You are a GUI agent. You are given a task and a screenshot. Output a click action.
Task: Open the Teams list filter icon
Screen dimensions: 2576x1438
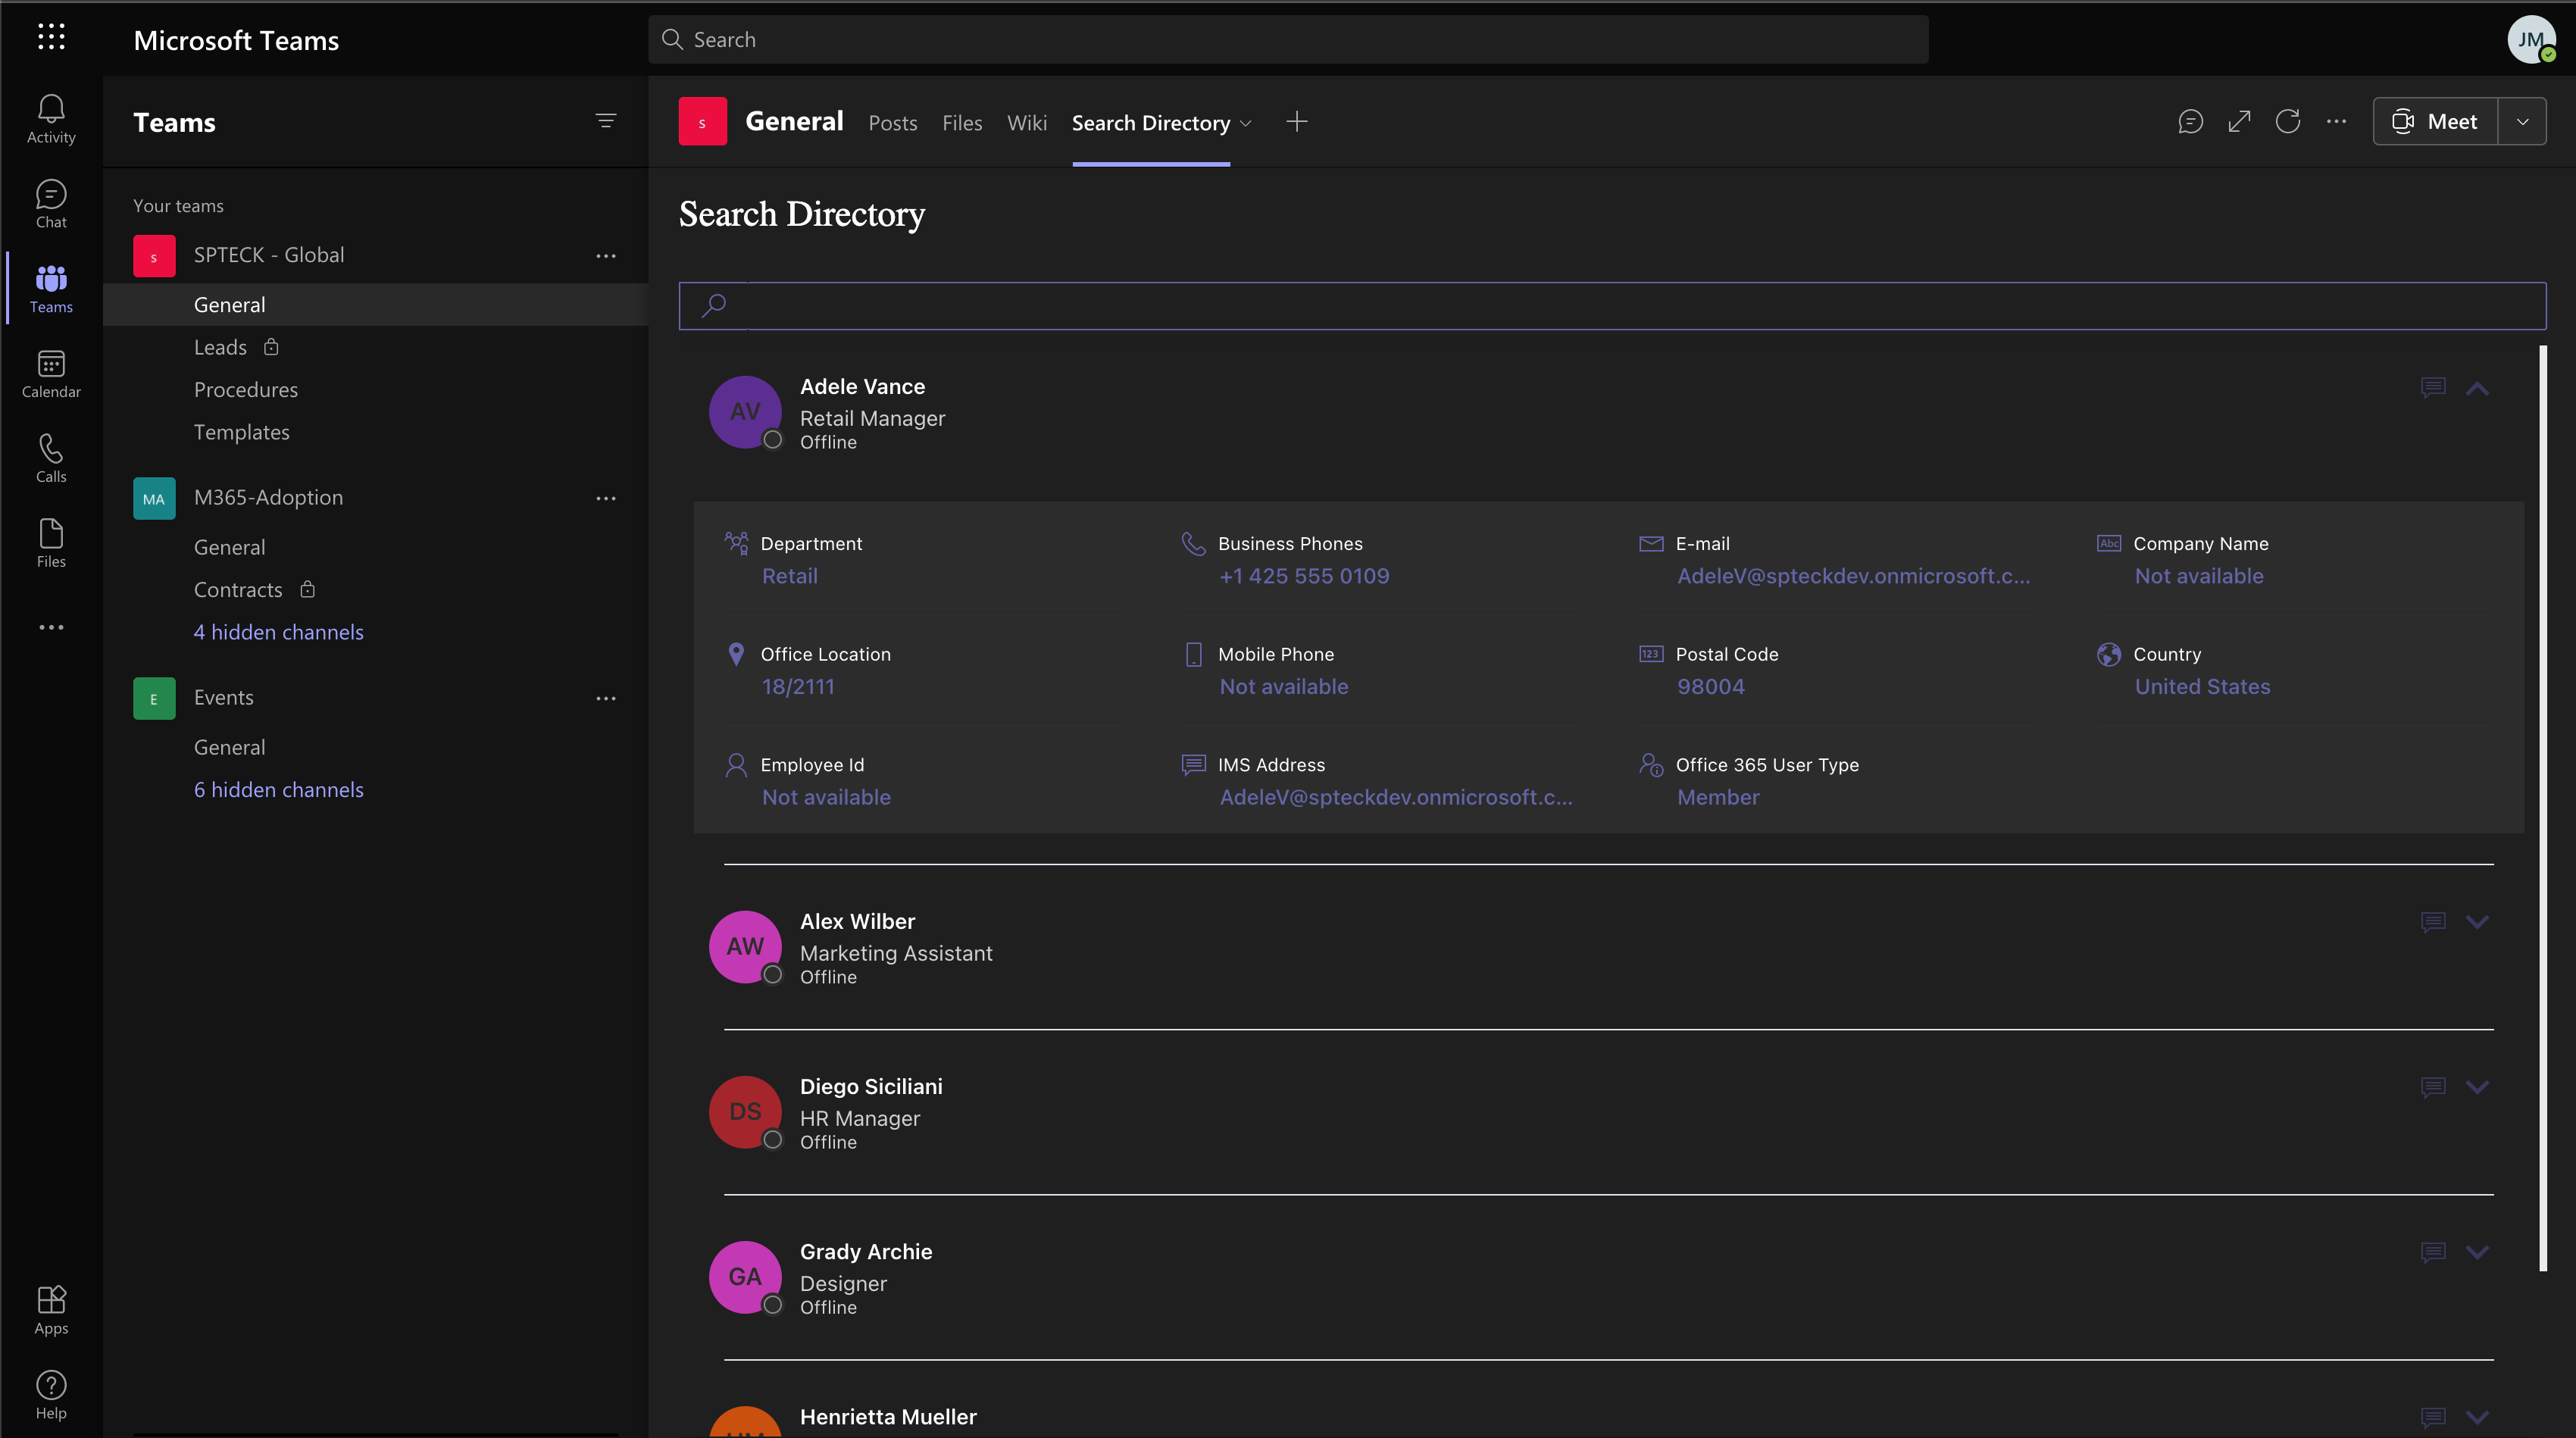pos(605,121)
